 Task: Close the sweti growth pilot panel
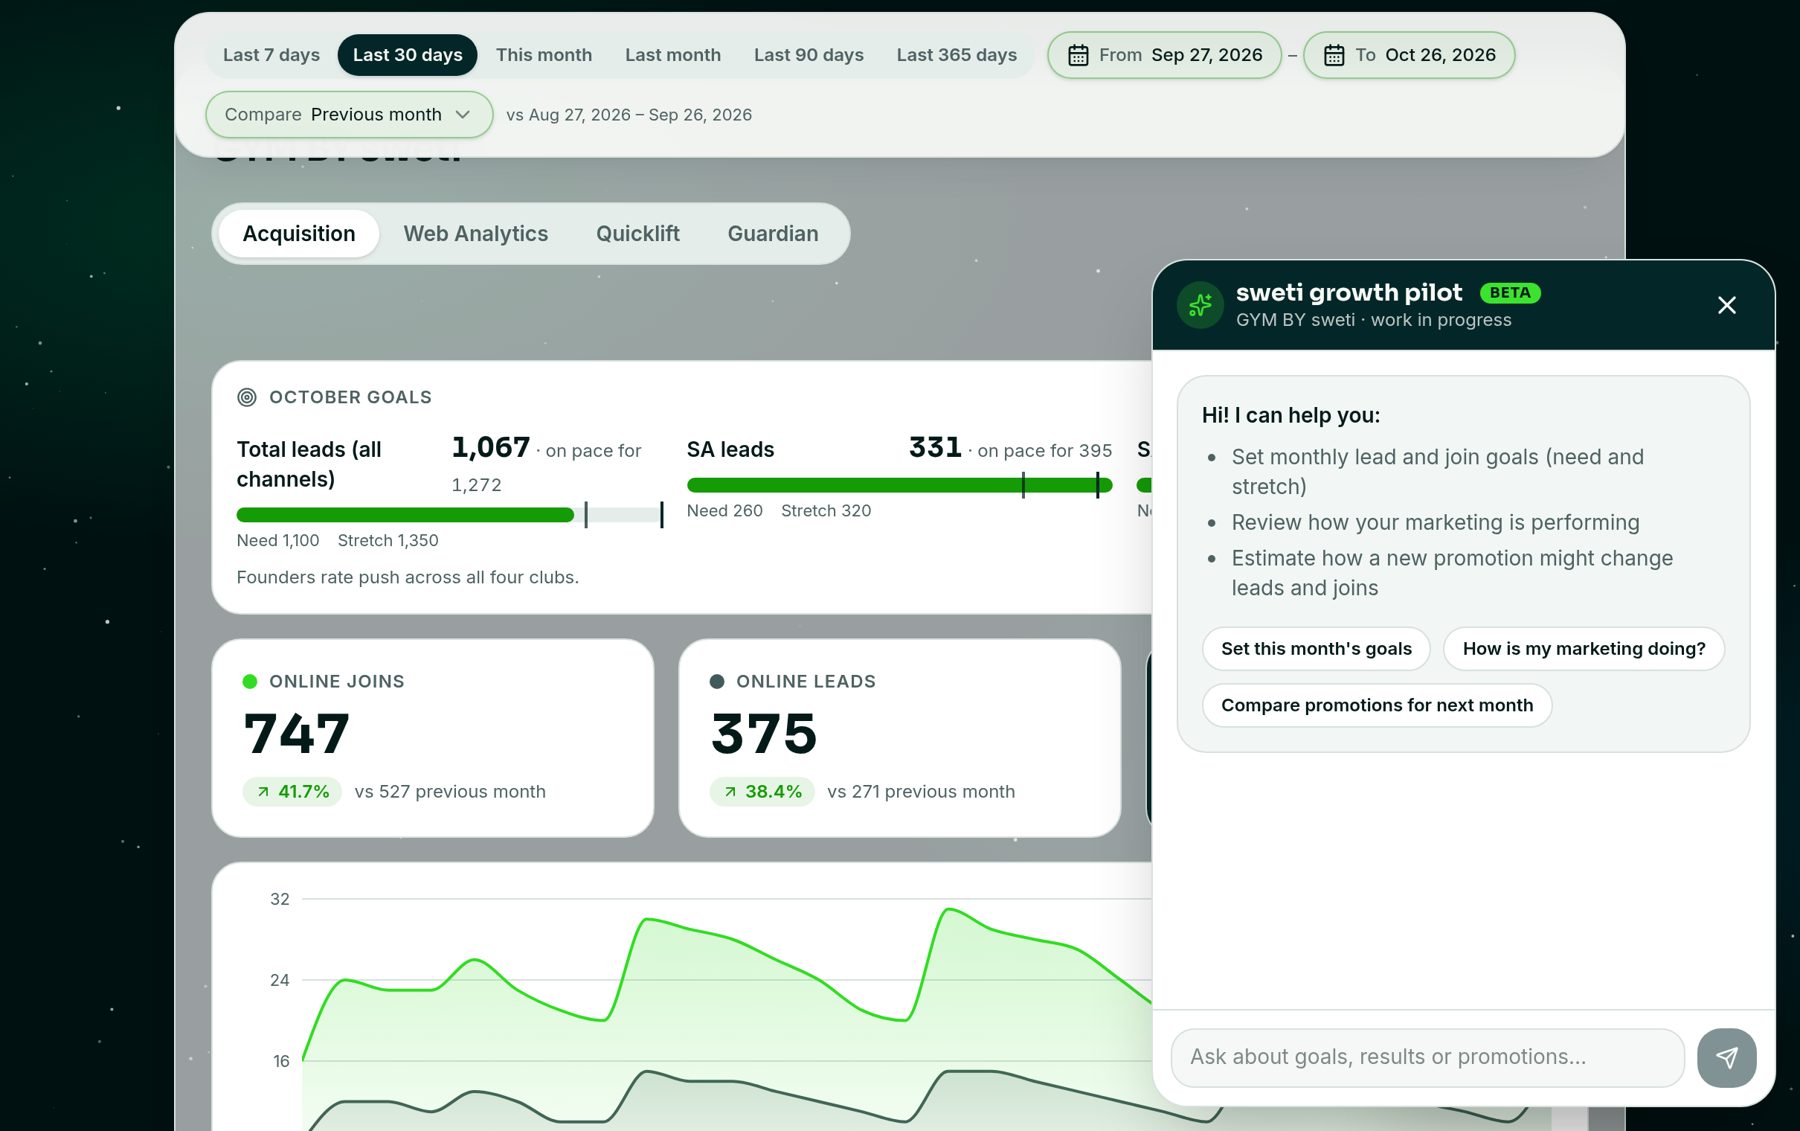(1726, 305)
